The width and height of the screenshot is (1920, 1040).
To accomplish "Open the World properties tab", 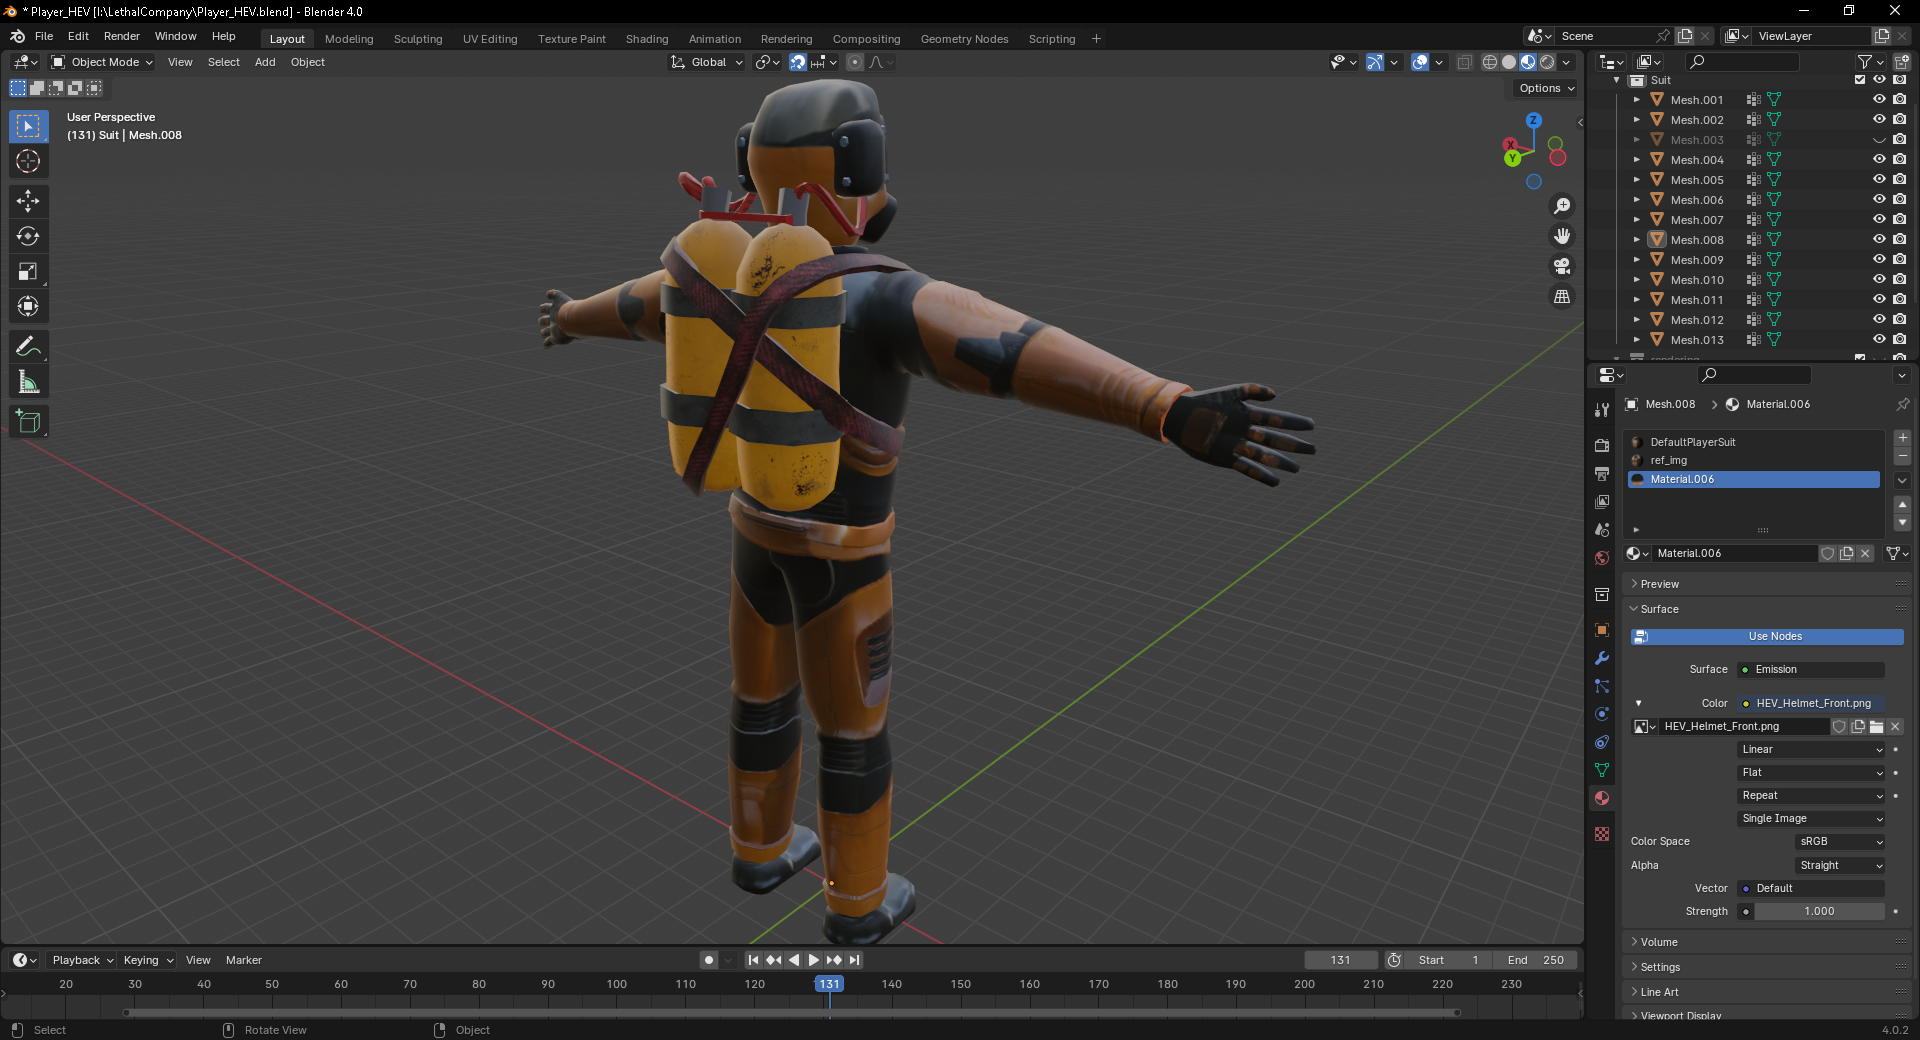I will point(1602,558).
